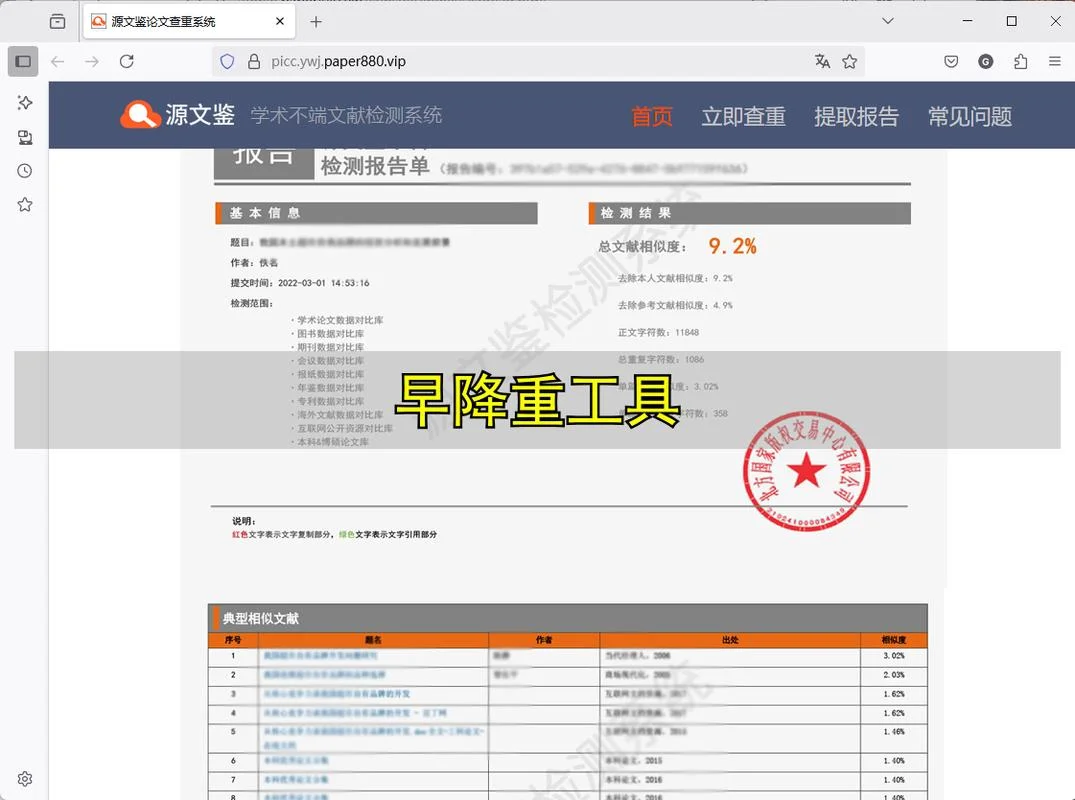
Task: Translate this page icon
Action: 823,62
